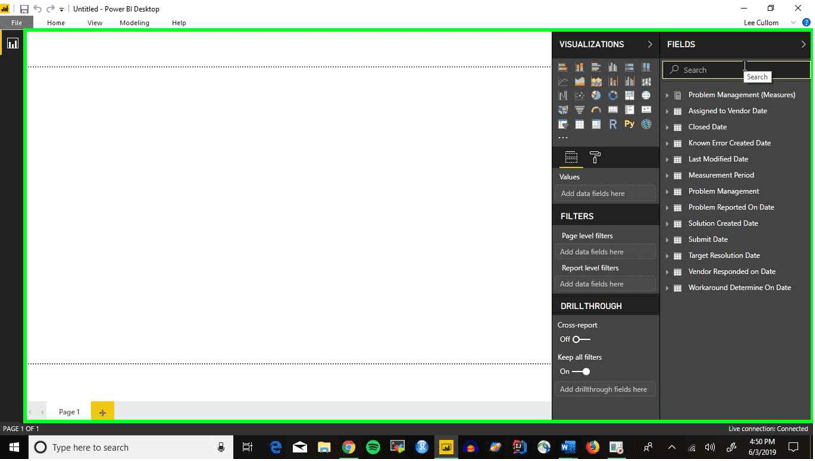Image resolution: width=815 pixels, height=461 pixels.
Task: Switch to the Fields well tab
Action: pos(571,157)
